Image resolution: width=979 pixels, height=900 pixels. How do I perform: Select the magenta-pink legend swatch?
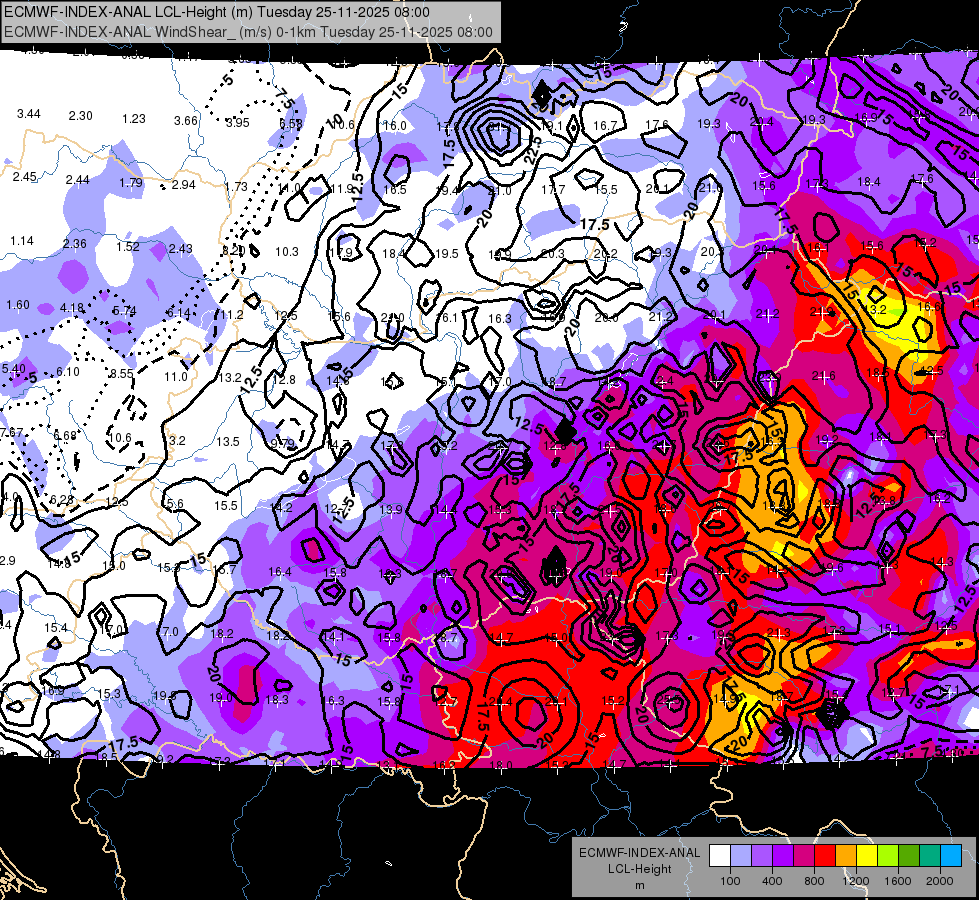804,856
